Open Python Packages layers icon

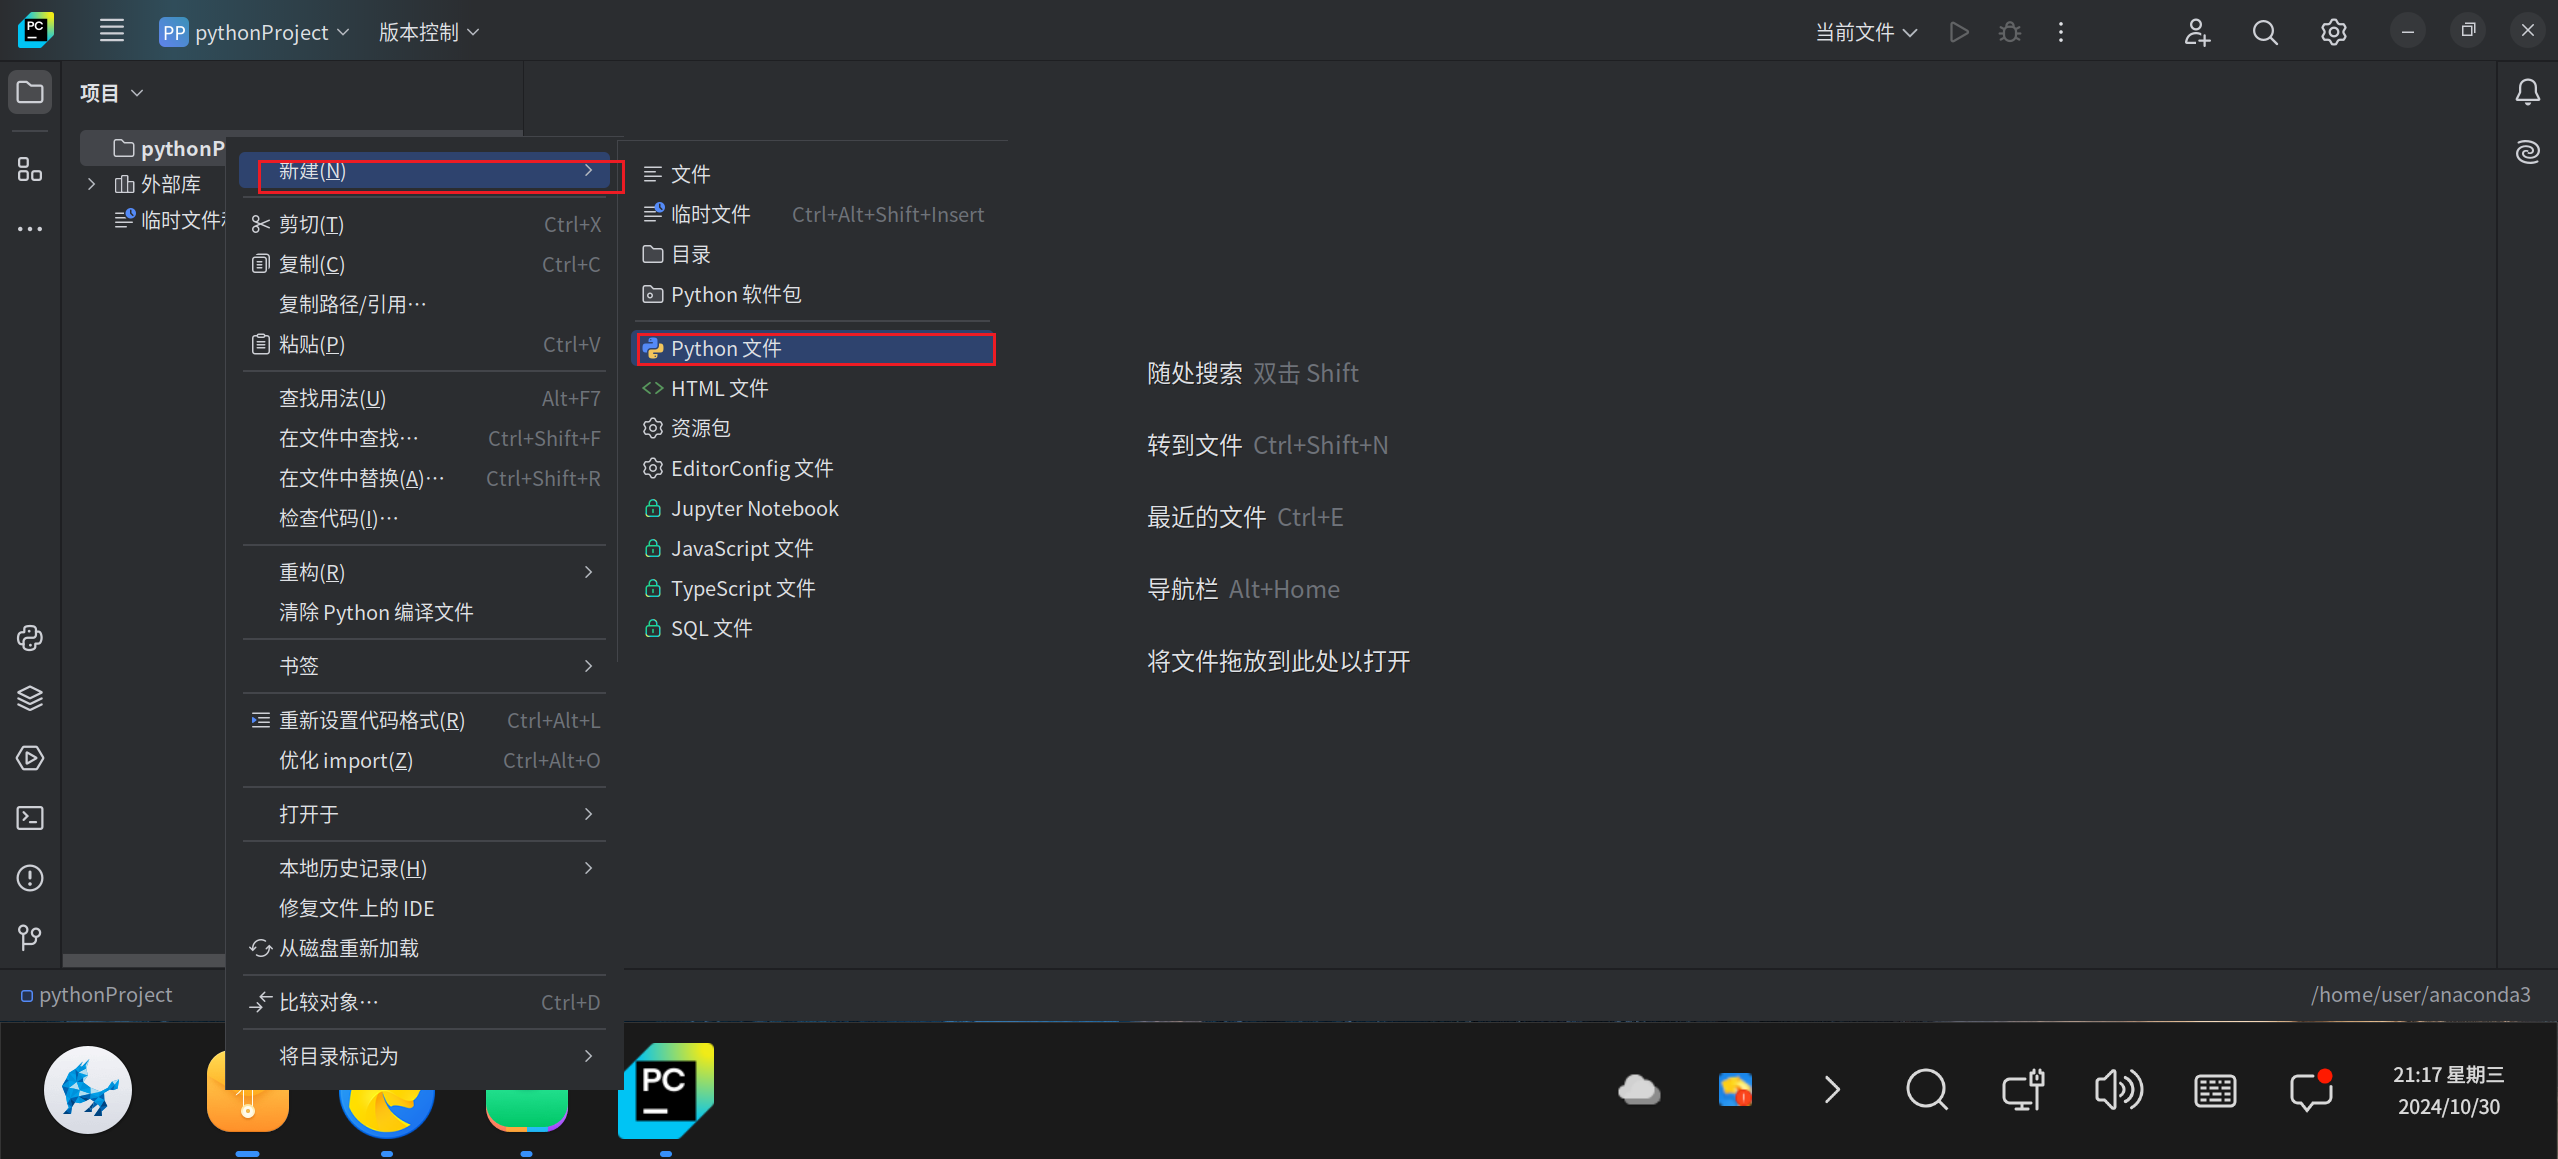click(x=30, y=698)
